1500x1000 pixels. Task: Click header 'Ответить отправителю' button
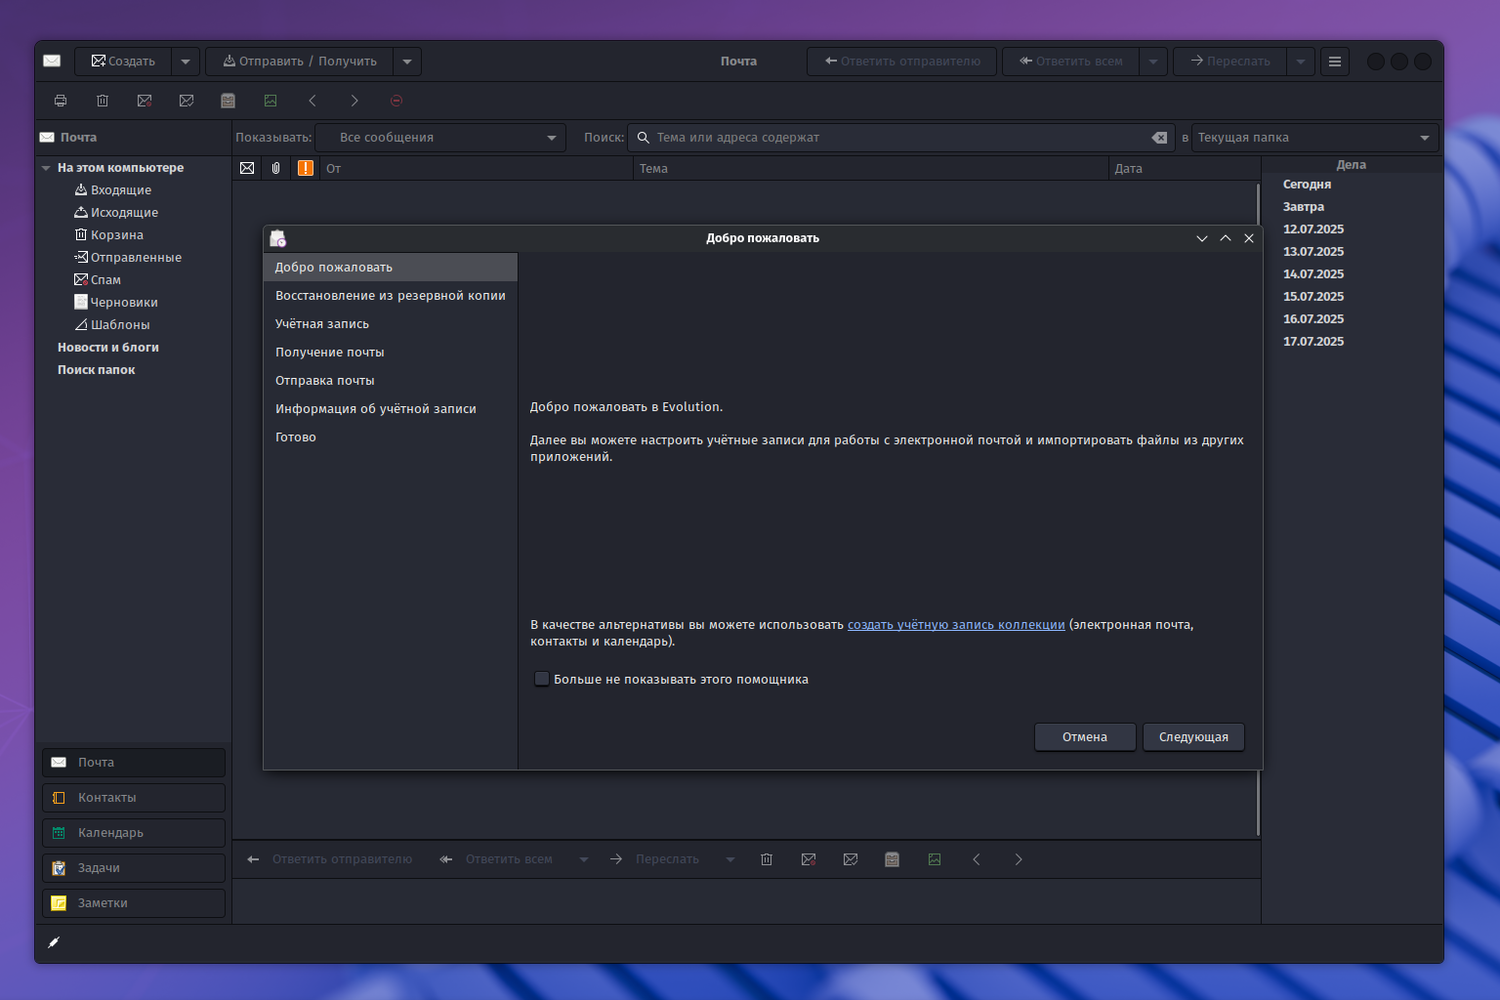click(x=902, y=61)
